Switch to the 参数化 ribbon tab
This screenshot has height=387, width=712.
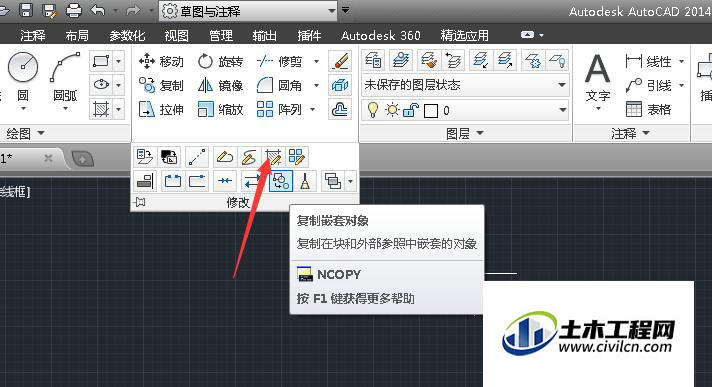point(127,35)
